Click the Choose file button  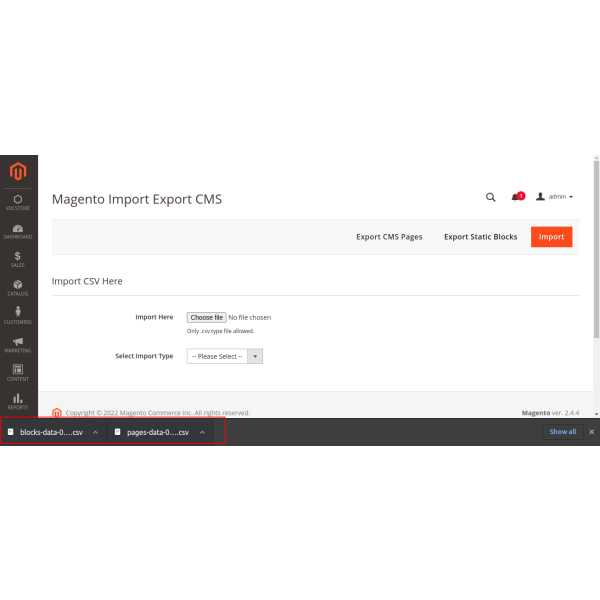point(206,317)
